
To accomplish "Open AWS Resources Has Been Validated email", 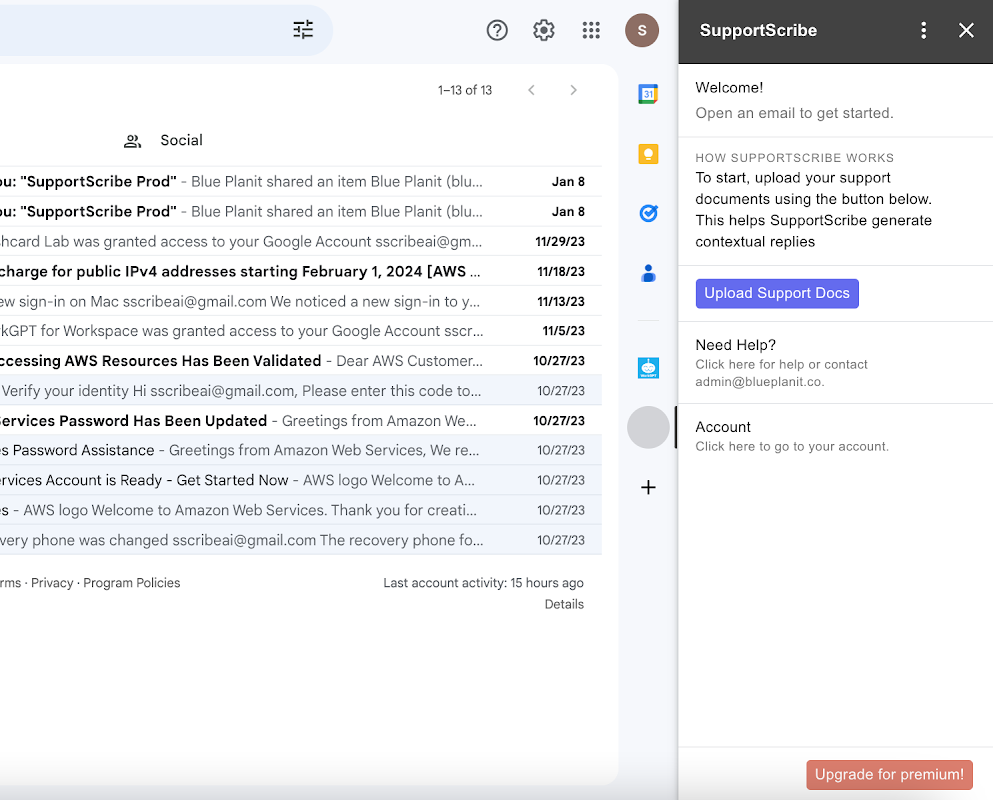I will coord(301,360).
